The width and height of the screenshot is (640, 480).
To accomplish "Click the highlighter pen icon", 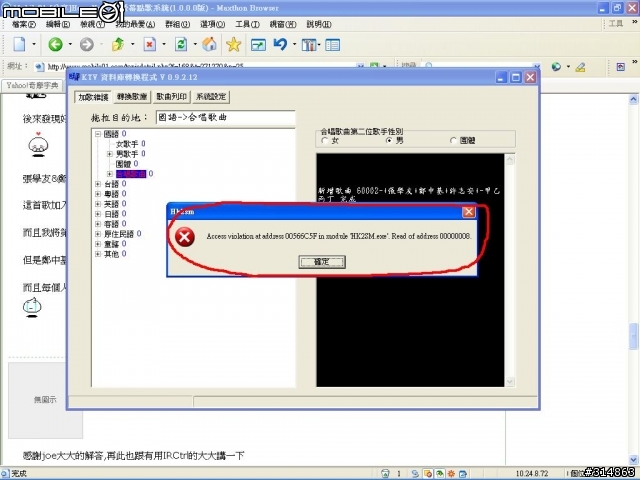I will [580, 67].
